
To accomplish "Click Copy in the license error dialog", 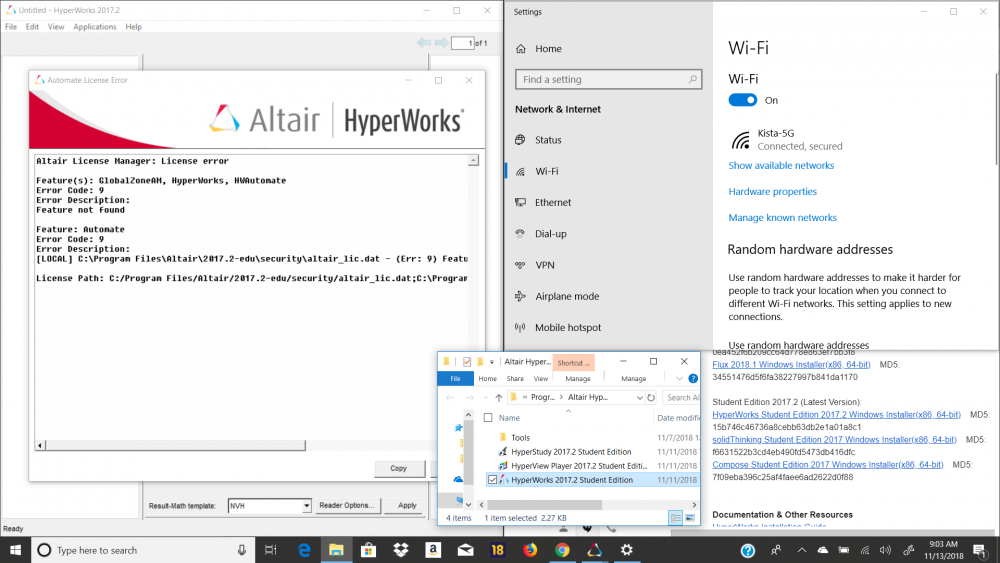I will [x=399, y=468].
